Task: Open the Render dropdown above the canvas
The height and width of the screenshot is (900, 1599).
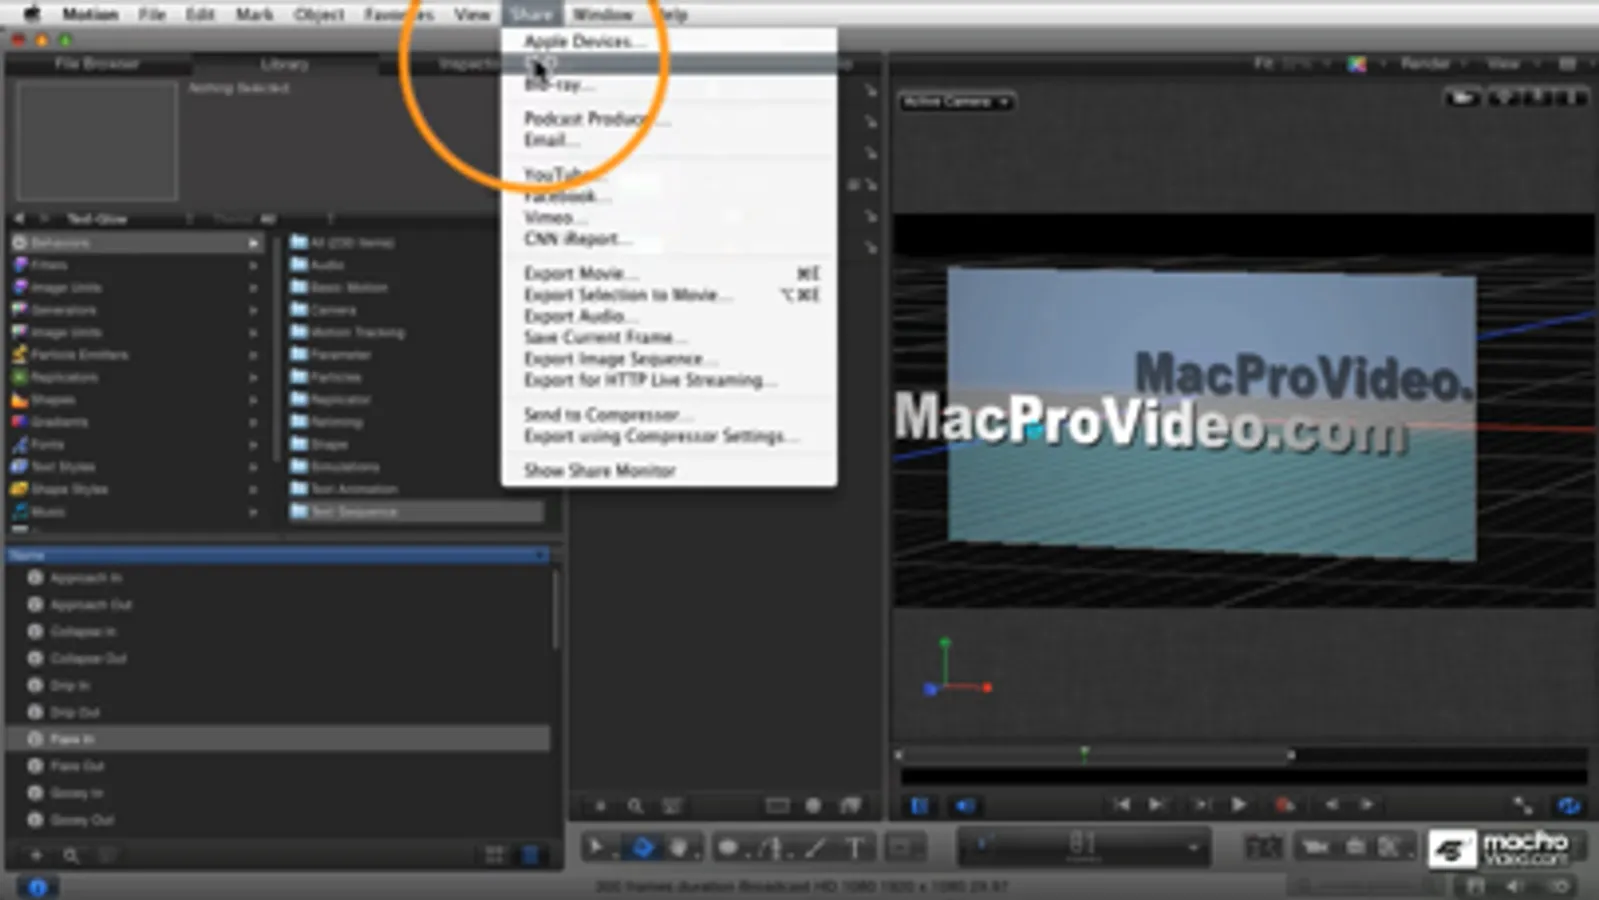Action: [x=1431, y=64]
